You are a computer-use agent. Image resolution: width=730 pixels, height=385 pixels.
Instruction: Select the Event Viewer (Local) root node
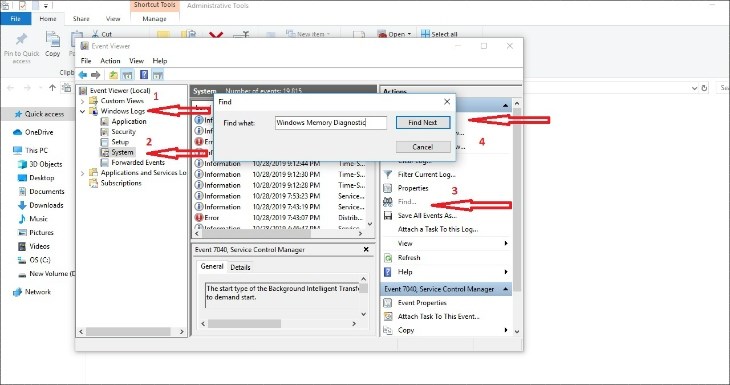click(x=120, y=90)
